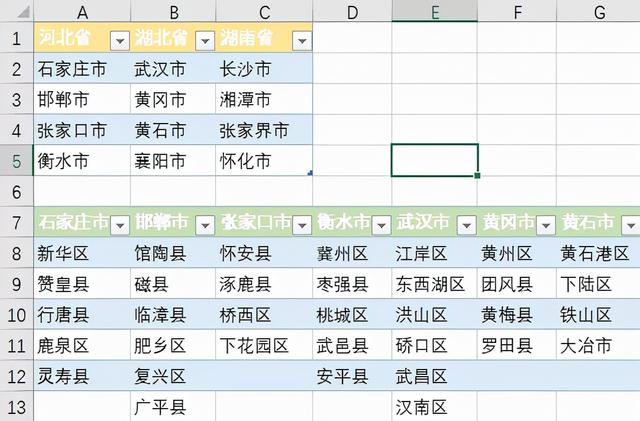The height and width of the screenshot is (421, 640).
Task: Select row 7 header
Action: [16, 223]
